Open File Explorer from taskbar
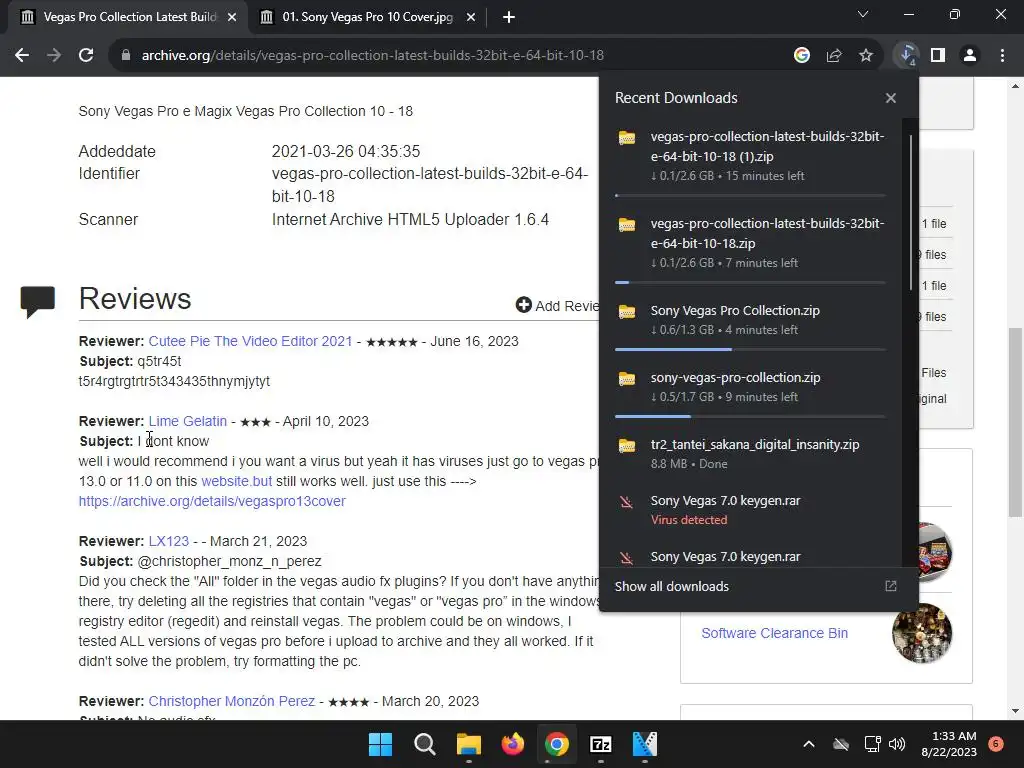The height and width of the screenshot is (768, 1024). [468, 744]
